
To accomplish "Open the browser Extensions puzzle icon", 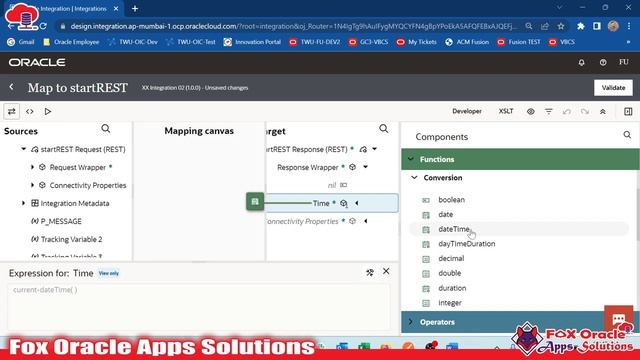I will tap(580, 26).
